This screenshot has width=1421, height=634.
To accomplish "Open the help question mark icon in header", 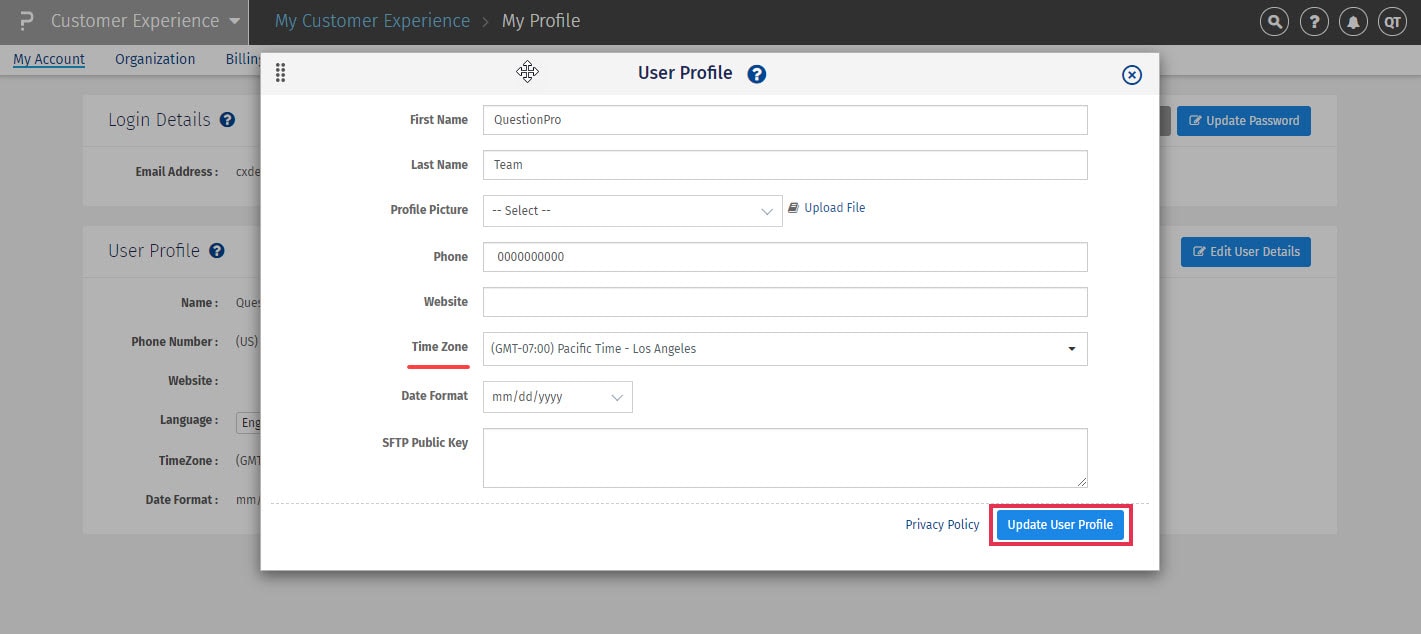I will pyautogui.click(x=1315, y=21).
